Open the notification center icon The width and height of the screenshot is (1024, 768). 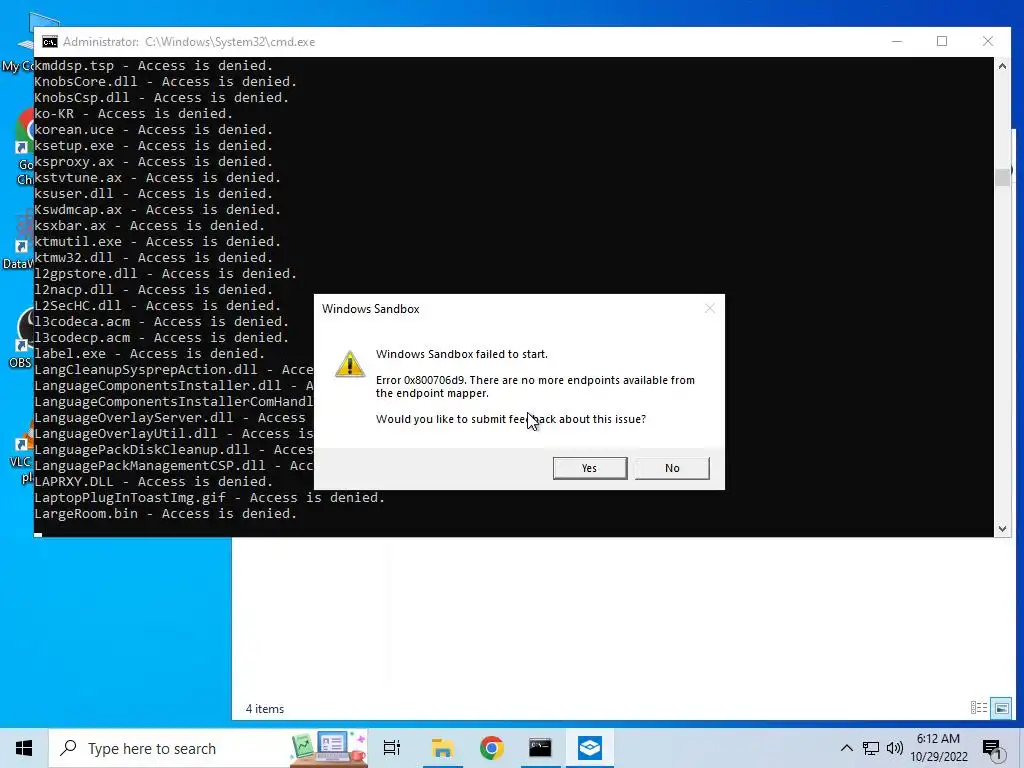991,750
